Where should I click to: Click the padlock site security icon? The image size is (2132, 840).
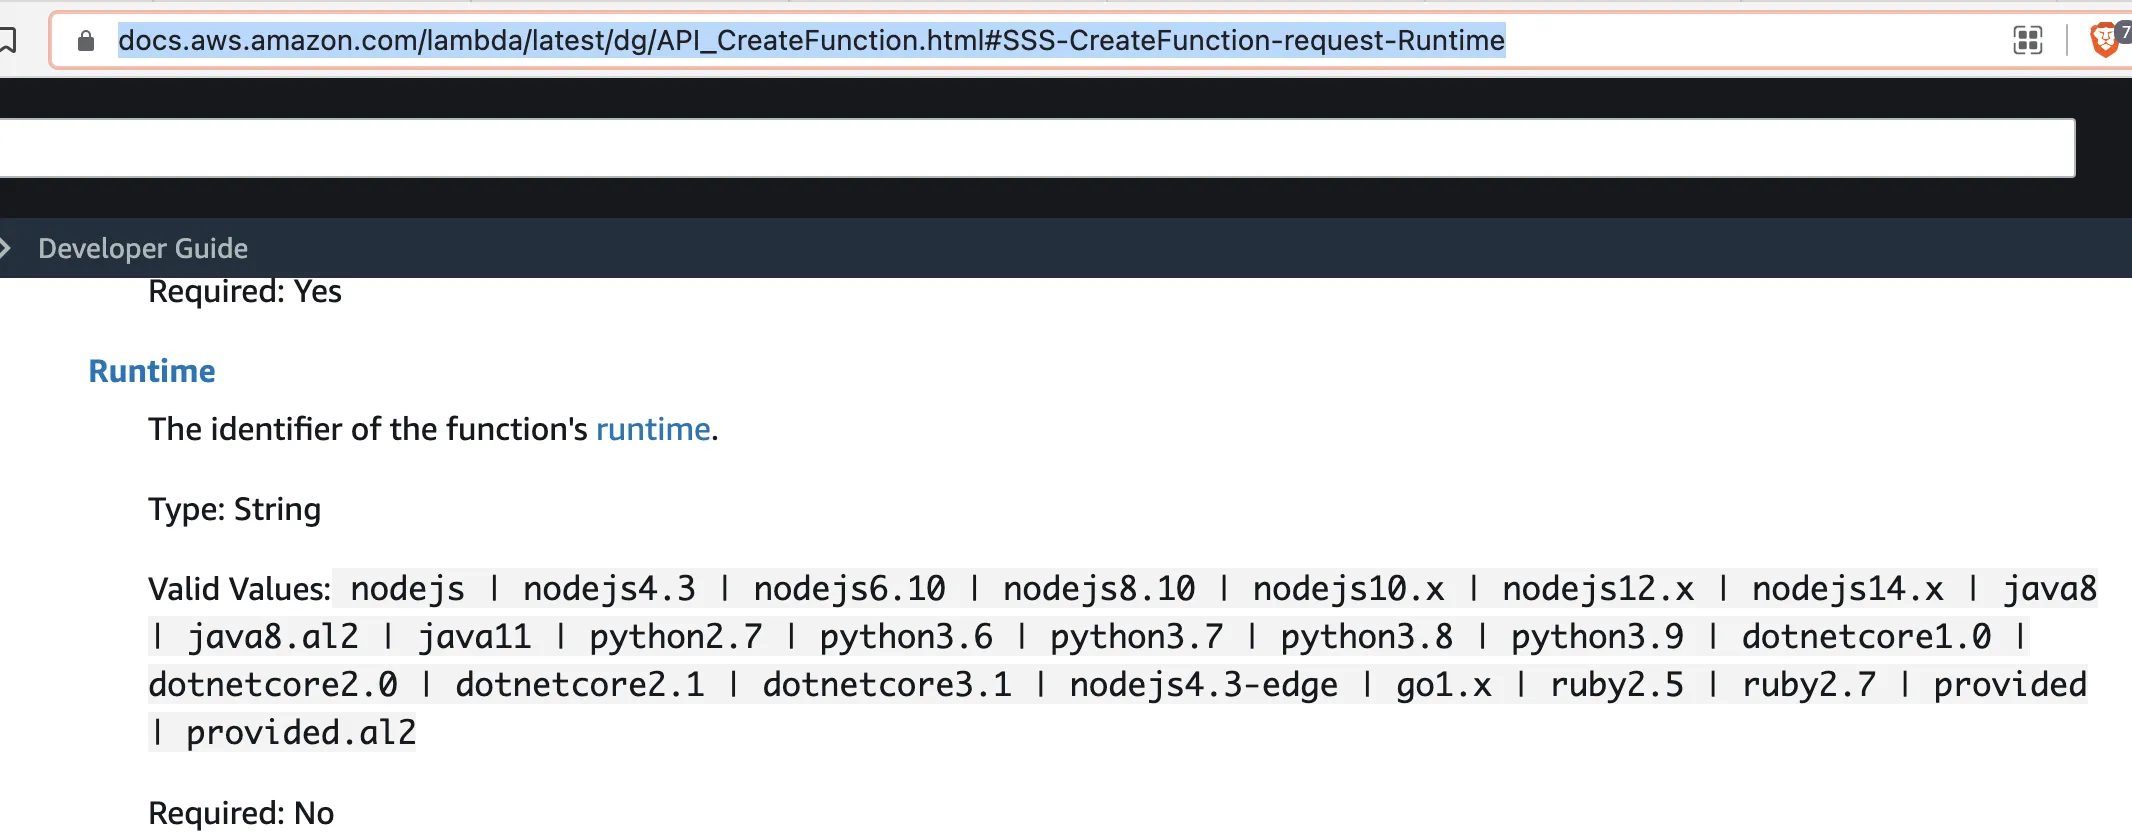coord(86,41)
